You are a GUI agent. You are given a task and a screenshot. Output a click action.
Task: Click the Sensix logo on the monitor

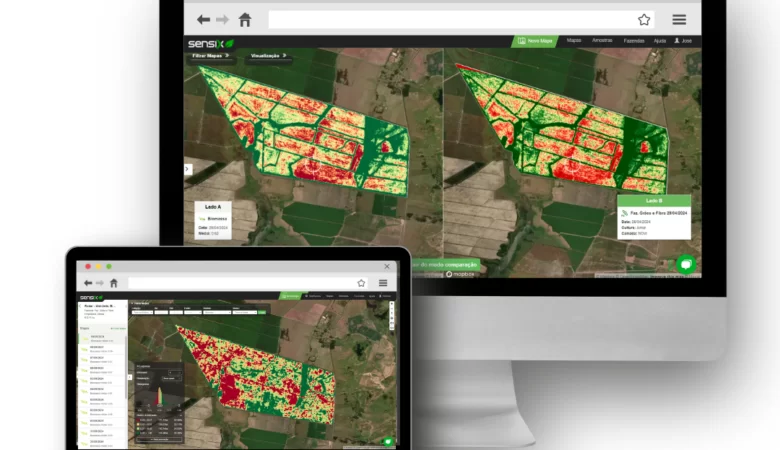tap(211, 43)
